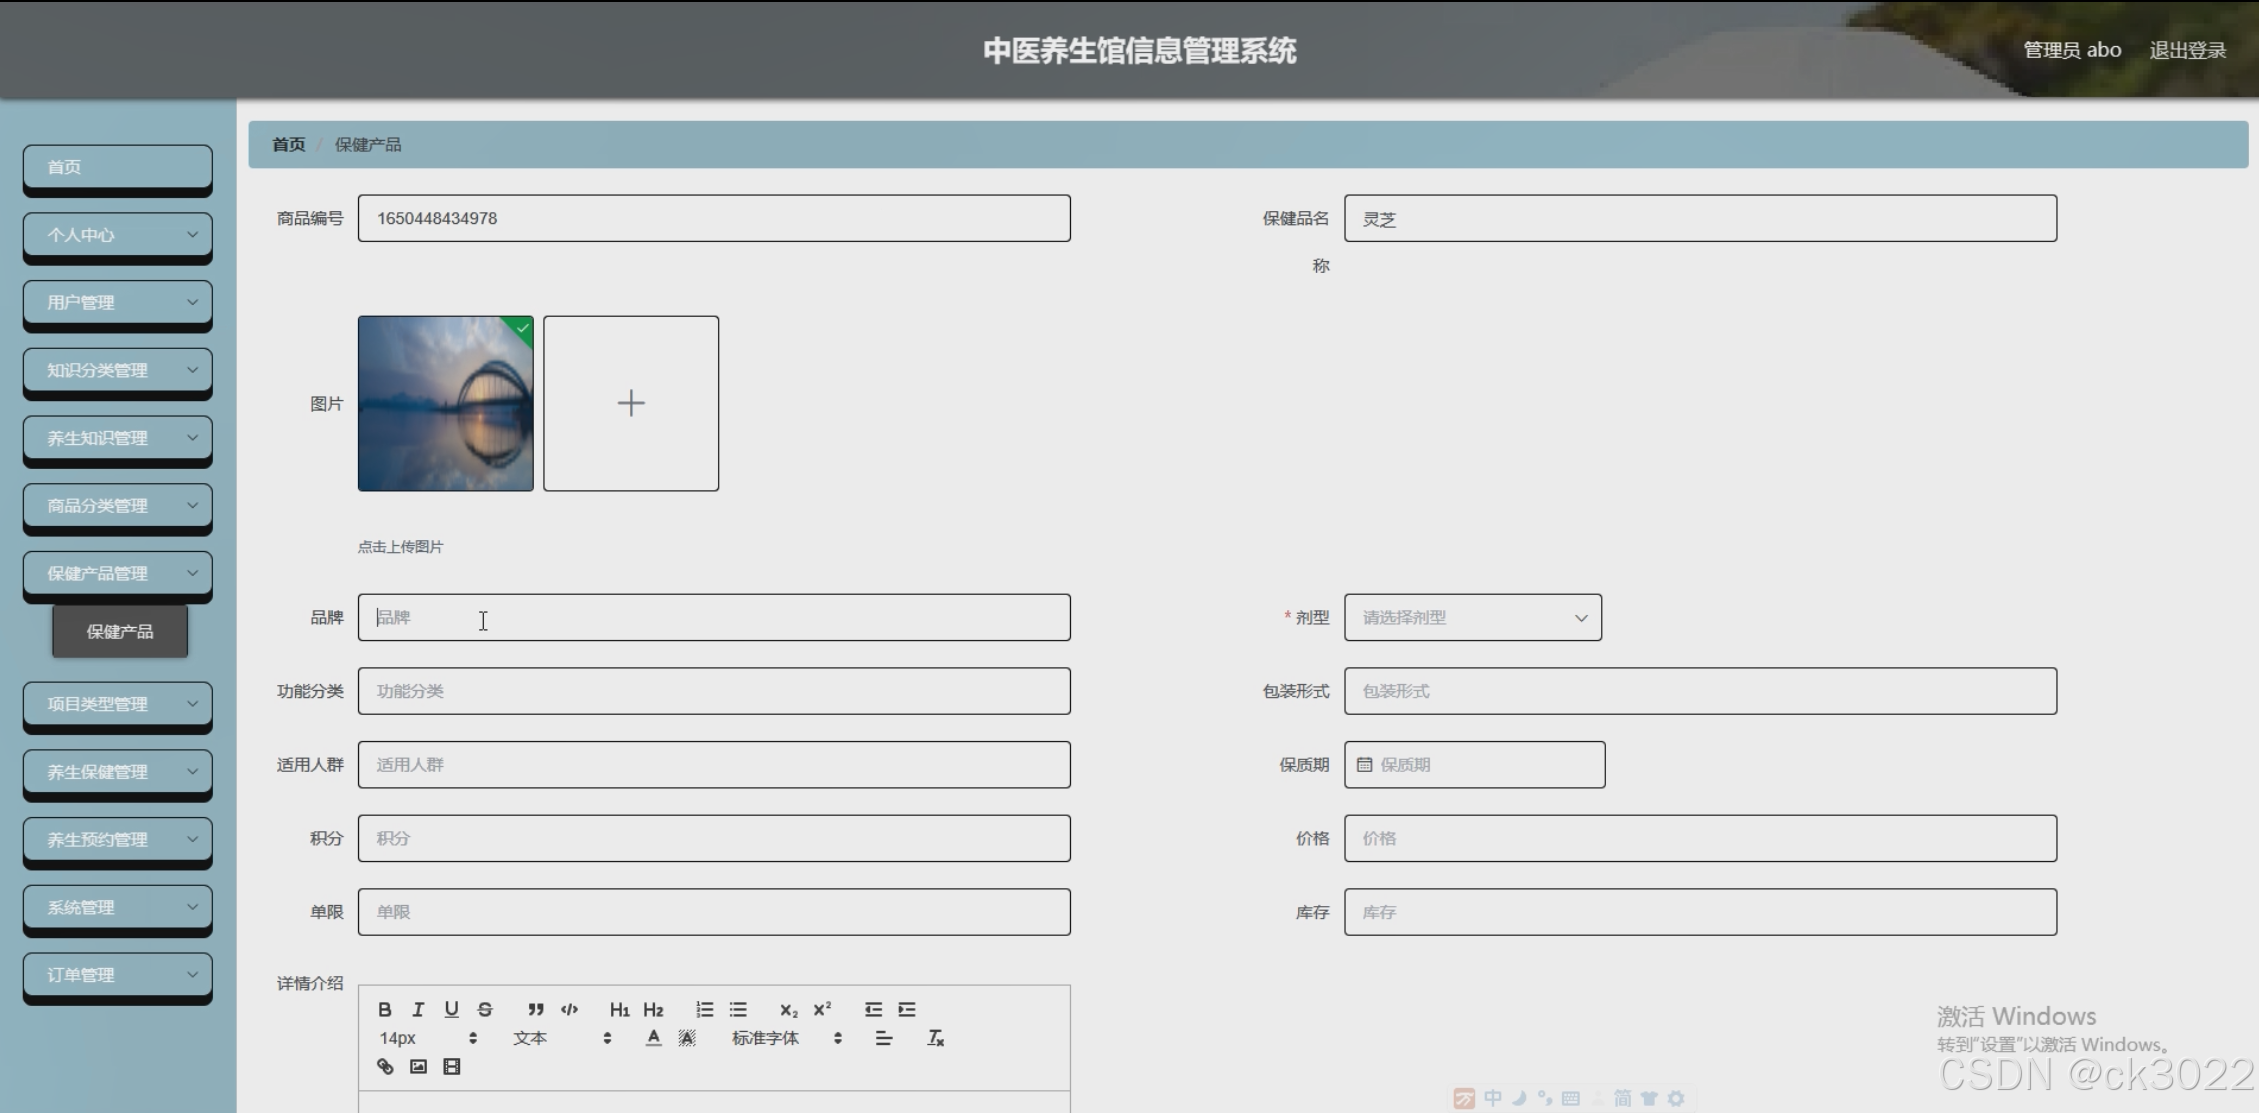This screenshot has width=2259, height=1113.
Task: Expand the 订单管理 sidebar menu
Action: pyautogui.click(x=118, y=974)
